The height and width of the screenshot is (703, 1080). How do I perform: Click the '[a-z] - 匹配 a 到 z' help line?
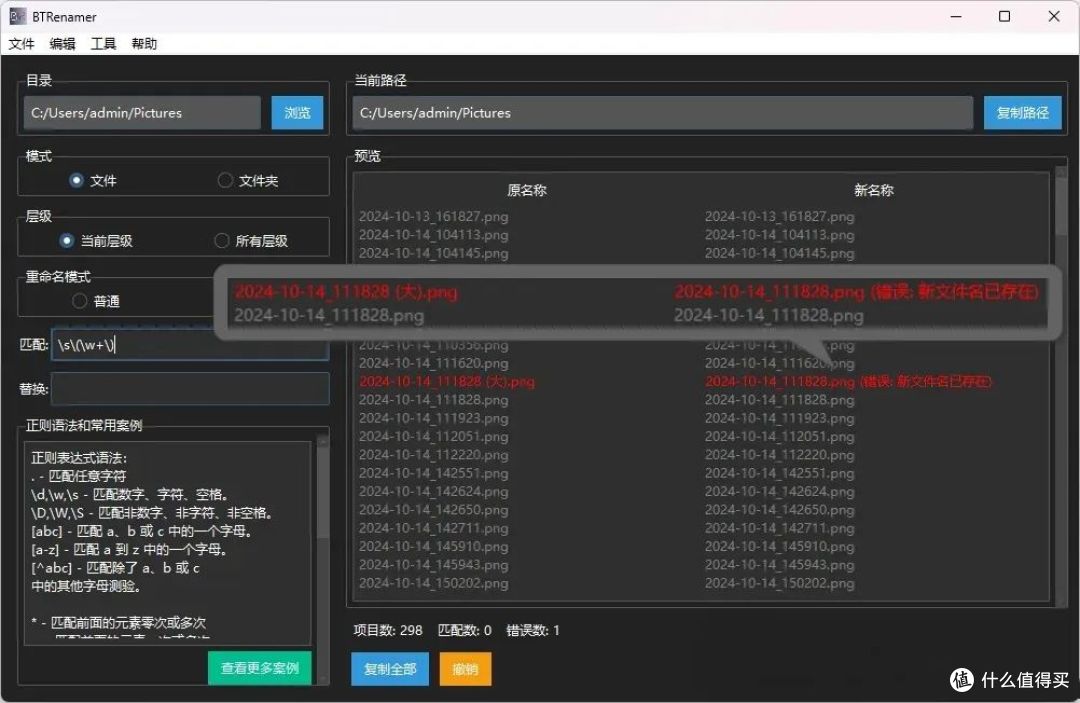click(x=129, y=549)
